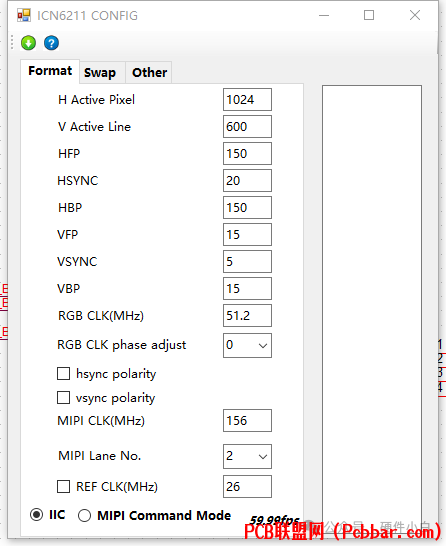446x546 pixels.
Task: Click the MIPI CLK(MHz) value field
Action: click(247, 421)
